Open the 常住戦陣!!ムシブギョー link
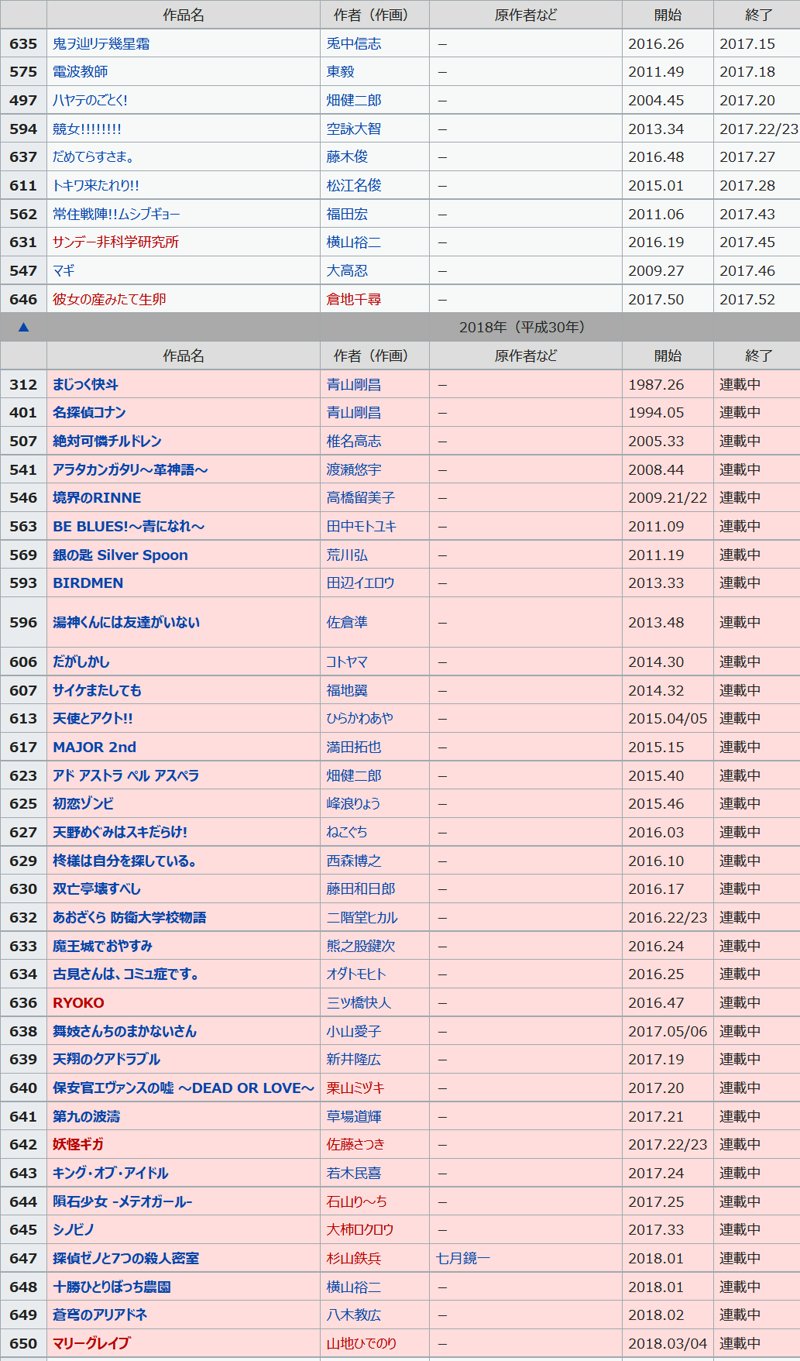Image resolution: width=800 pixels, height=1361 pixels. tap(117, 214)
